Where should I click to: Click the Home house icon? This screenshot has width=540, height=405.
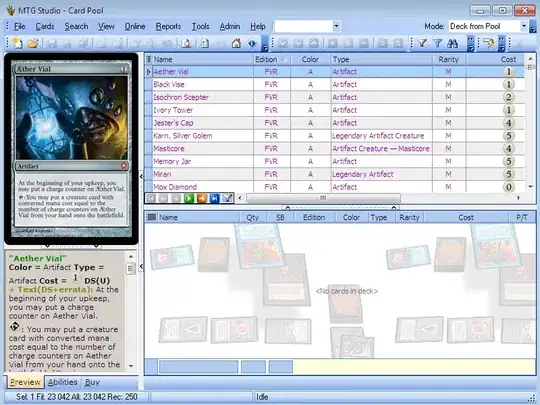click(236, 43)
